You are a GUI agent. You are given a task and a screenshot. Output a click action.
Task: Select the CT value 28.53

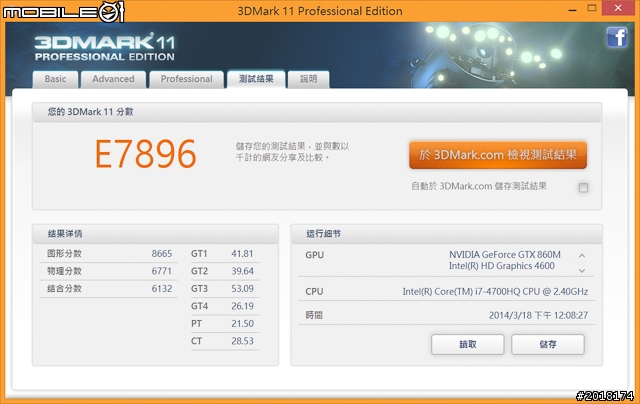click(242, 341)
